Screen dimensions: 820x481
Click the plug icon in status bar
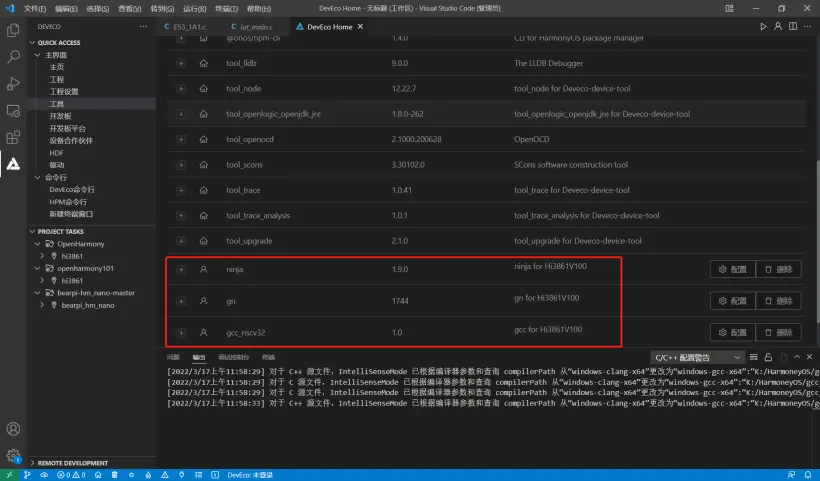(x=181, y=475)
